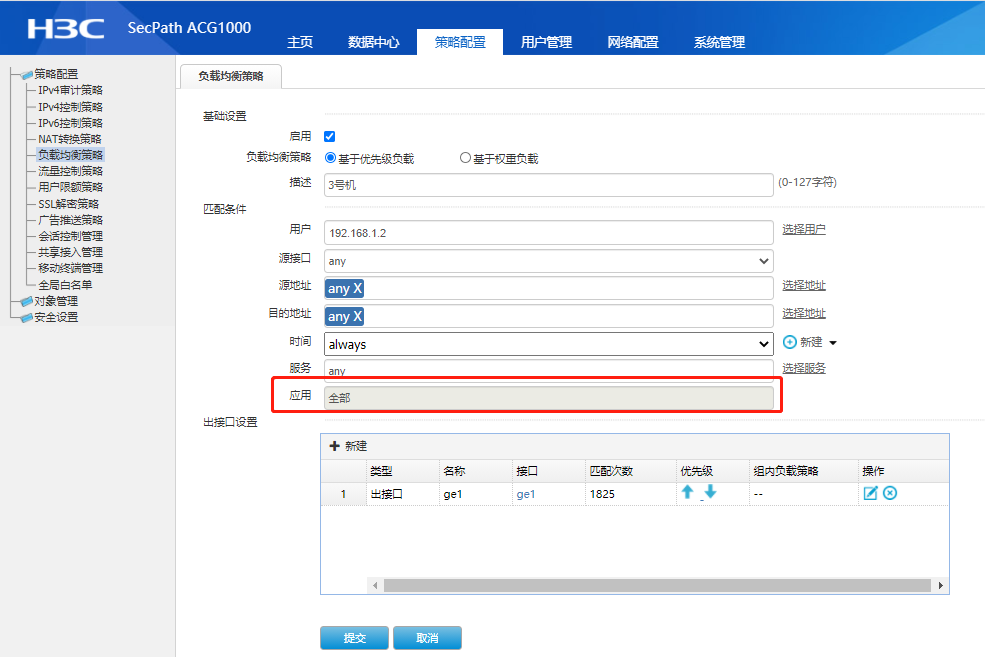Raise ge1 priority with up arrow
This screenshot has width=985, height=657.
click(x=687, y=492)
